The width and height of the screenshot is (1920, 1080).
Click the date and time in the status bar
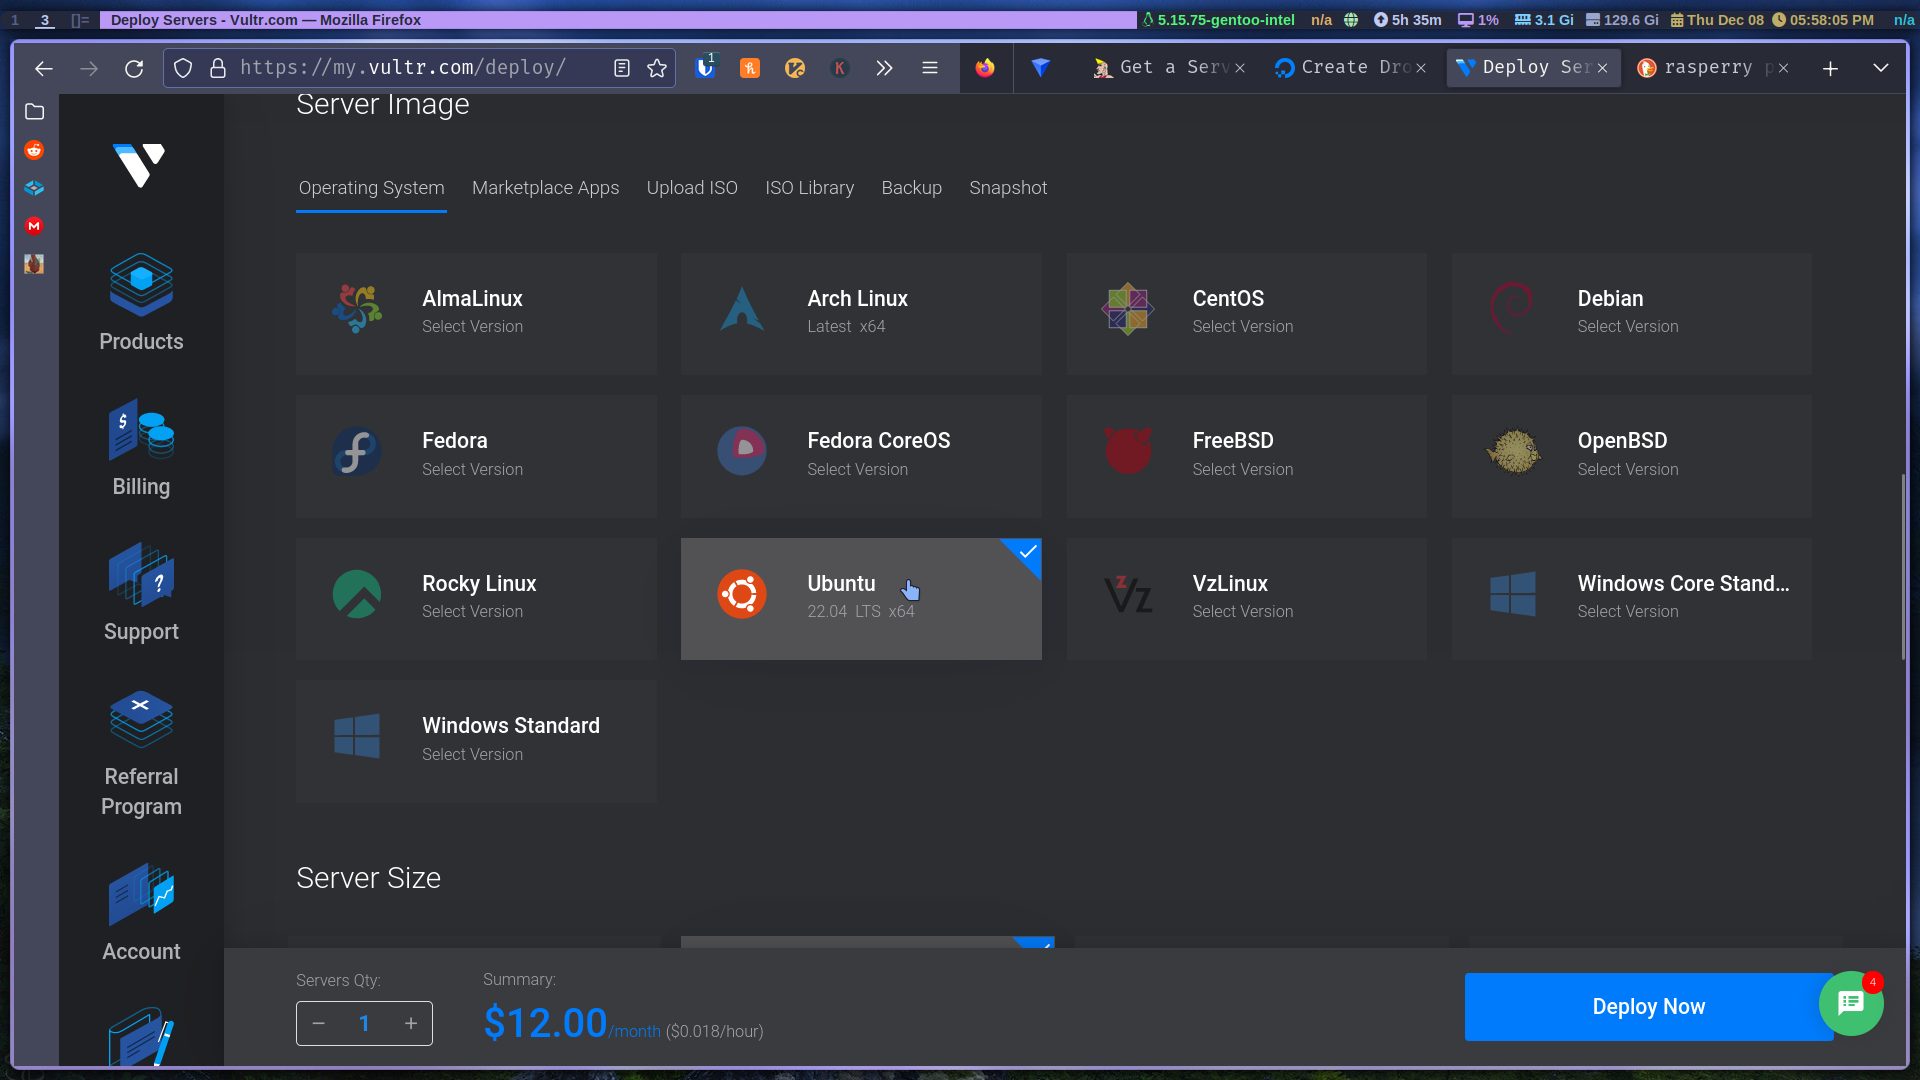click(x=1772, y=20)
